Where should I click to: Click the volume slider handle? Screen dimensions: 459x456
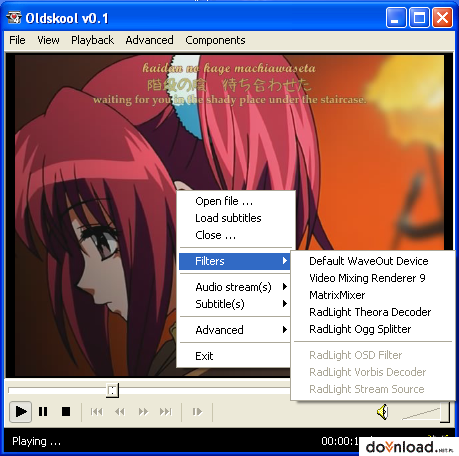(445, 412)
